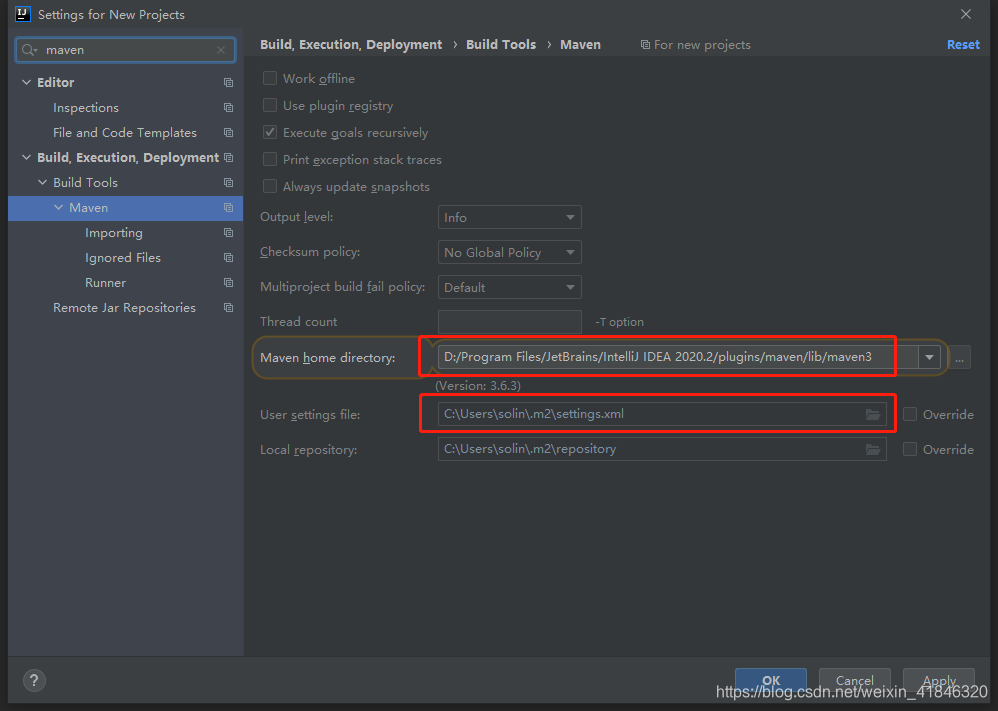The width and height of the screenshot is (998, 711).
Task: Click the project-level icon beside Maven tree row
Action: click(228, 208)
